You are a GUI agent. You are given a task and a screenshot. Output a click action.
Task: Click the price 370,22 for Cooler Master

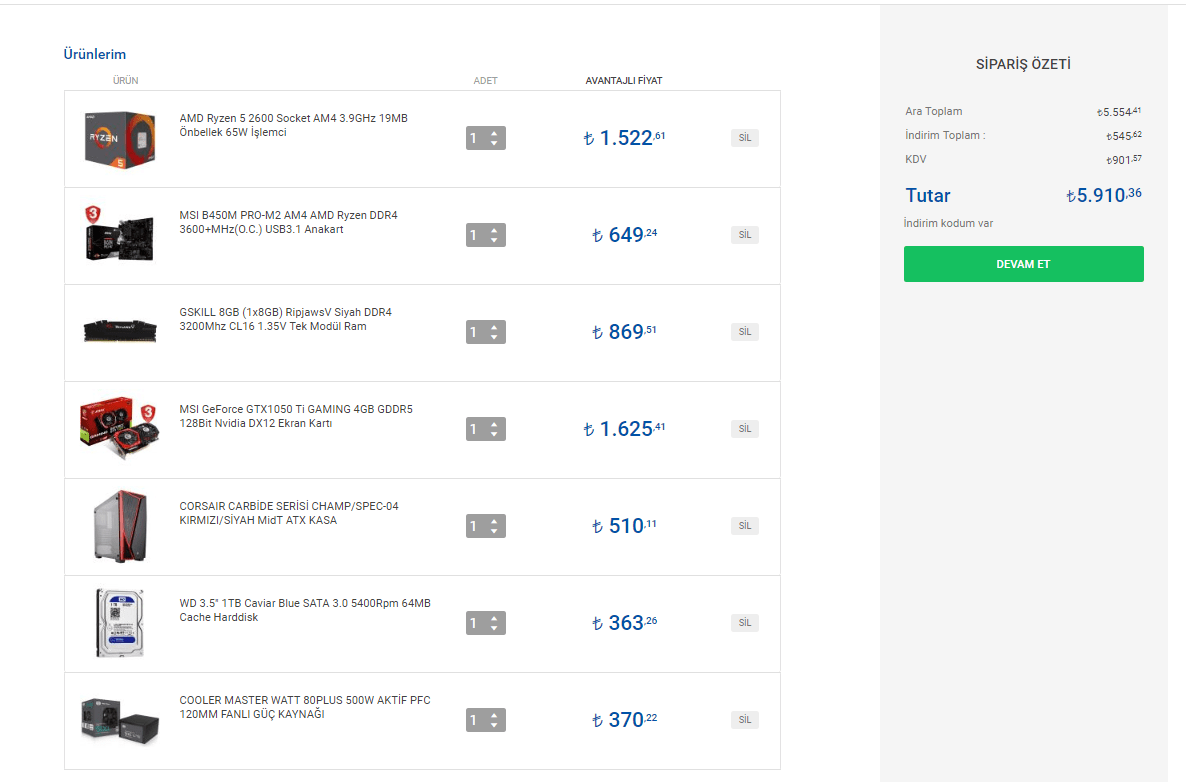pyautogui.click(x=624, y=719)
